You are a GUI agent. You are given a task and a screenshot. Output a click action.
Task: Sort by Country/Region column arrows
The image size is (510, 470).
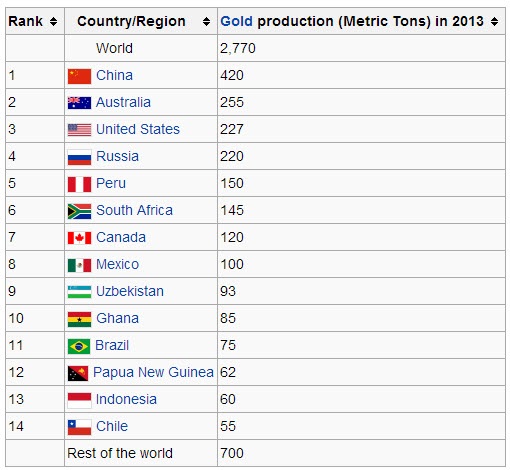tap(206, 22)
